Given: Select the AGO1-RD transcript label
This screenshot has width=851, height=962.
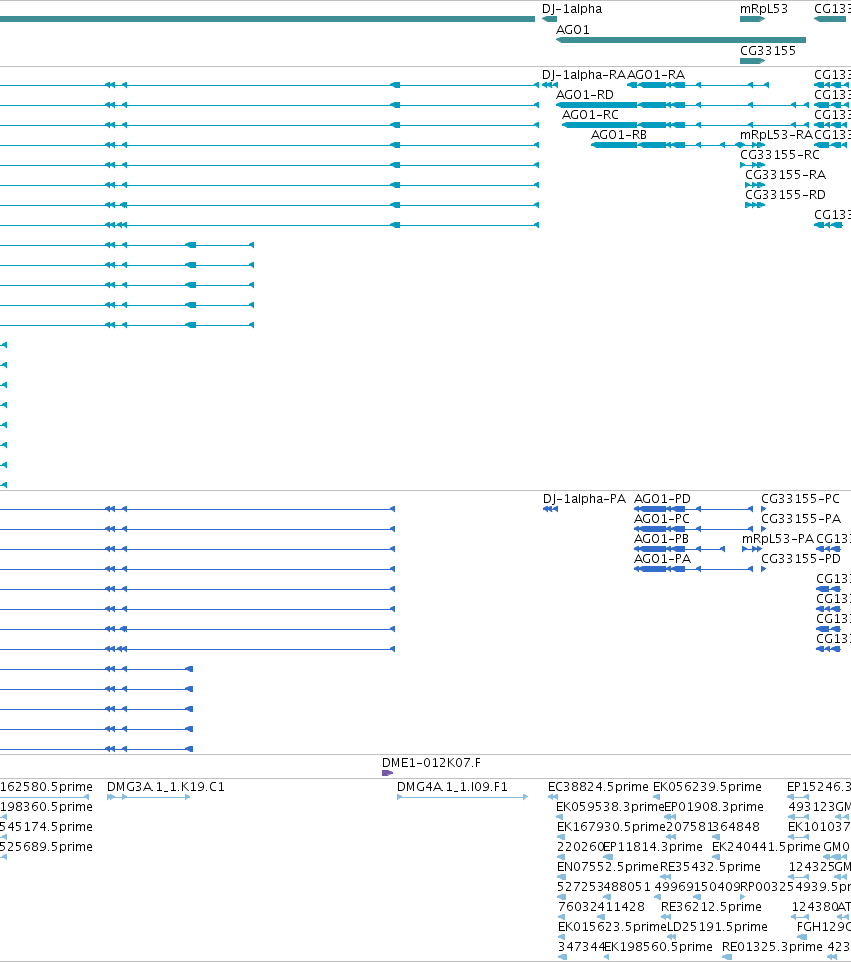Looking at the screenshot, I should click(585, 94).
